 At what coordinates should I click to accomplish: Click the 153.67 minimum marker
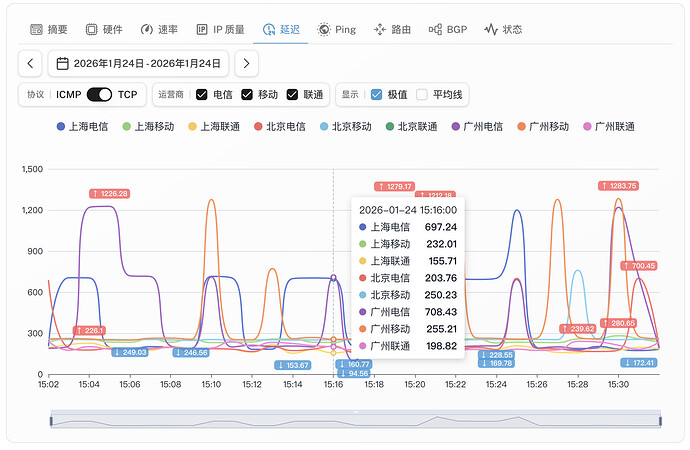coord(293,365)
